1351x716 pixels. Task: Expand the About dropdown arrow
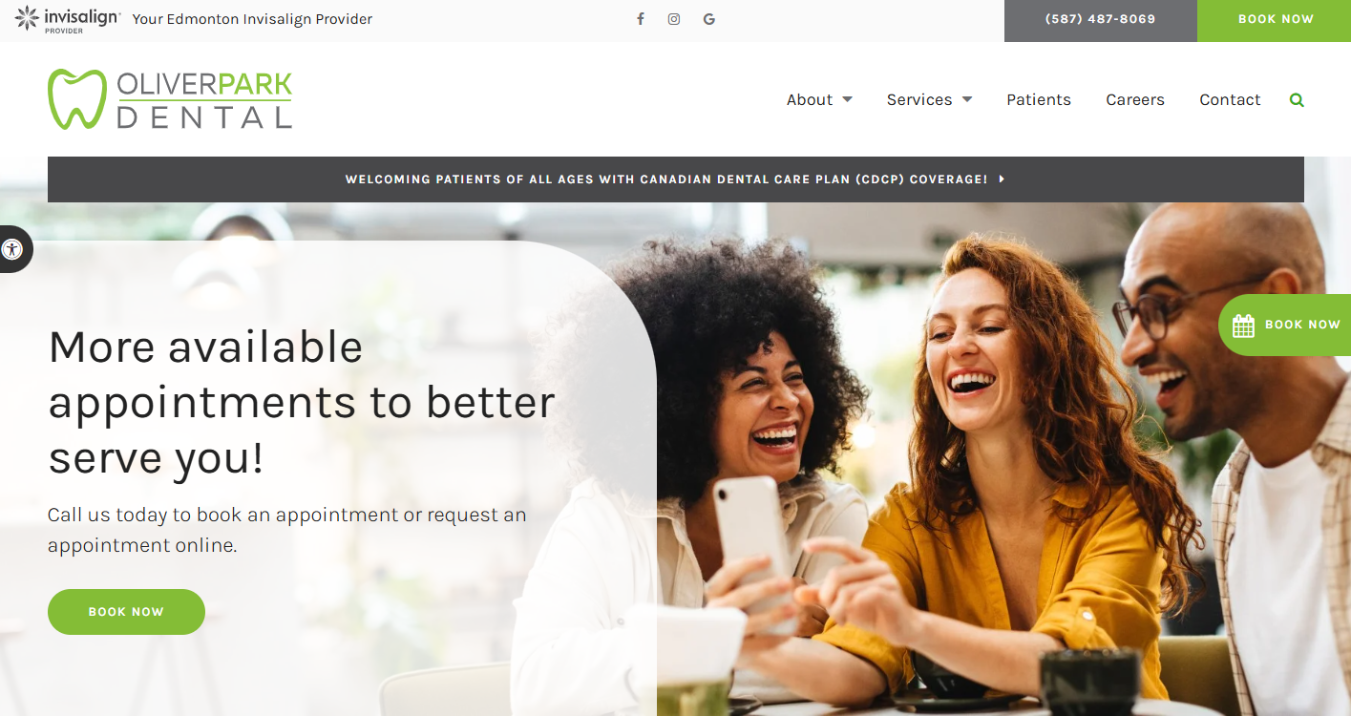847,100
